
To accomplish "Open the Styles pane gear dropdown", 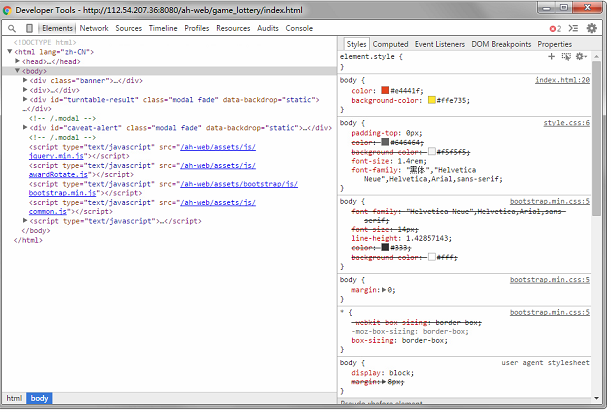I will [x=581, y=57].
